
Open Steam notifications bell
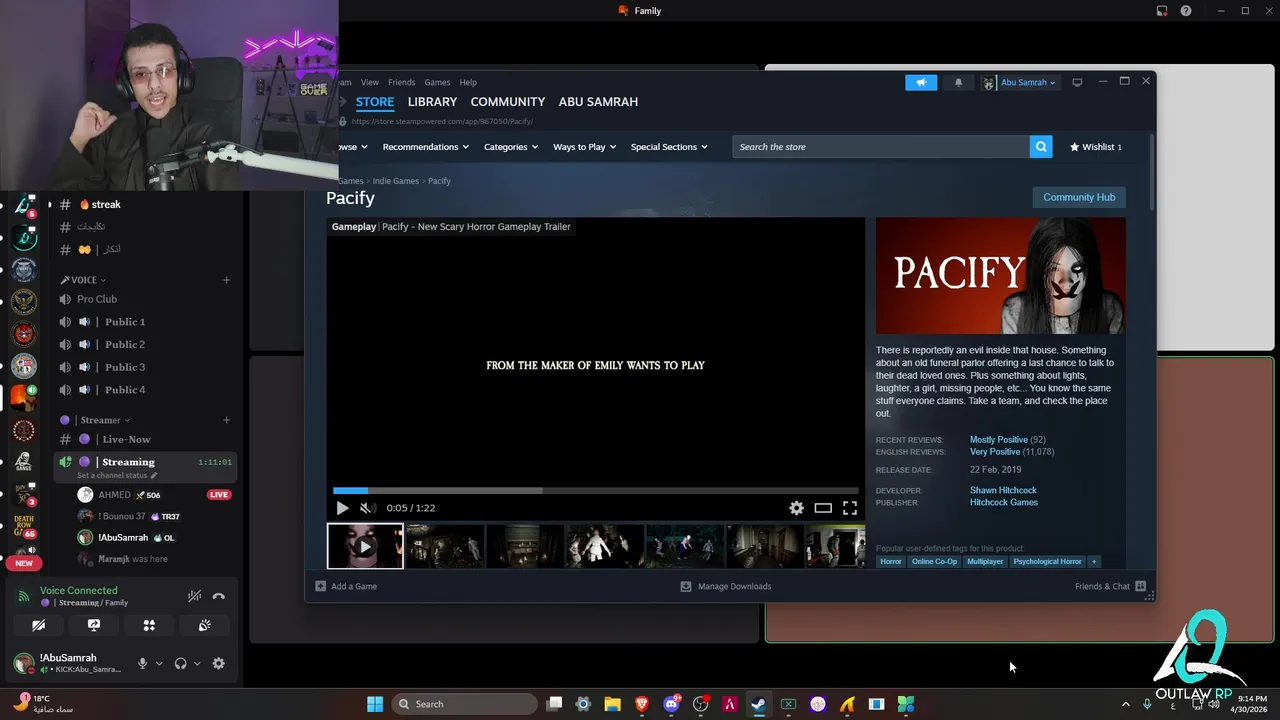(x=958, y=82)
